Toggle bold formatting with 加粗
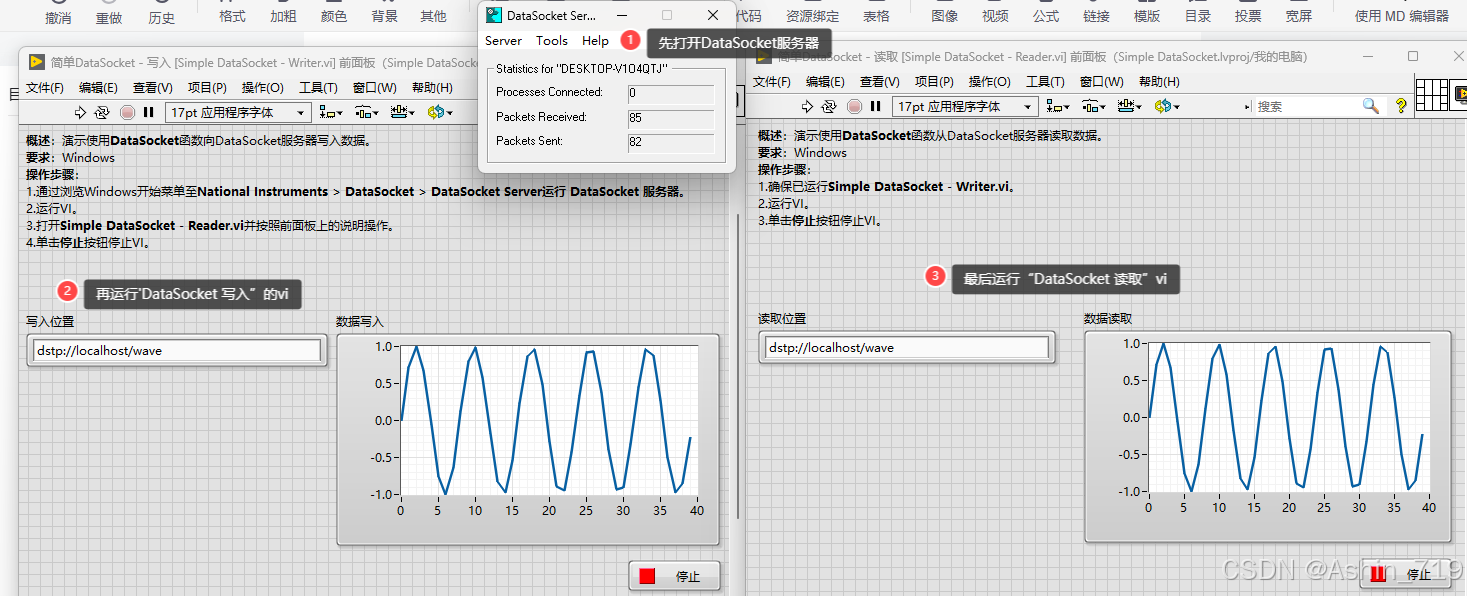Viewport: 1467px width, 596px height. (281, 14)
